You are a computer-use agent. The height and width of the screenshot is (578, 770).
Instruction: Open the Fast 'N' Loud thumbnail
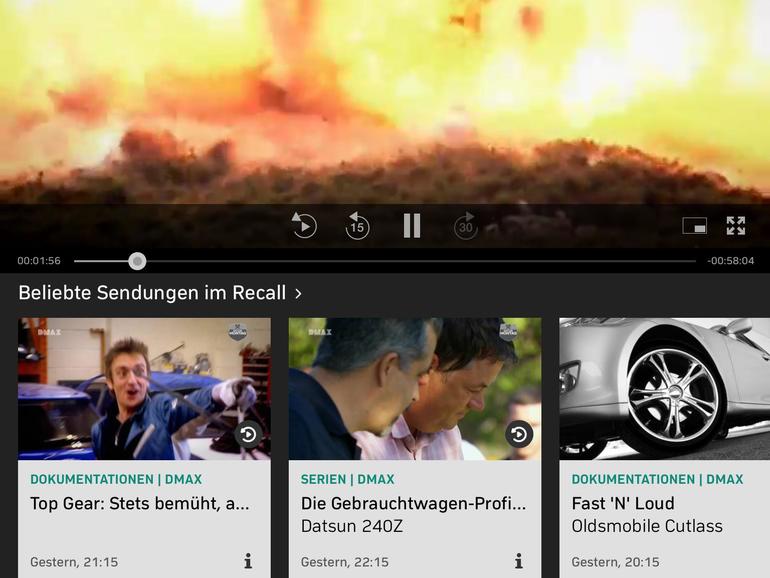coord(664,389)
